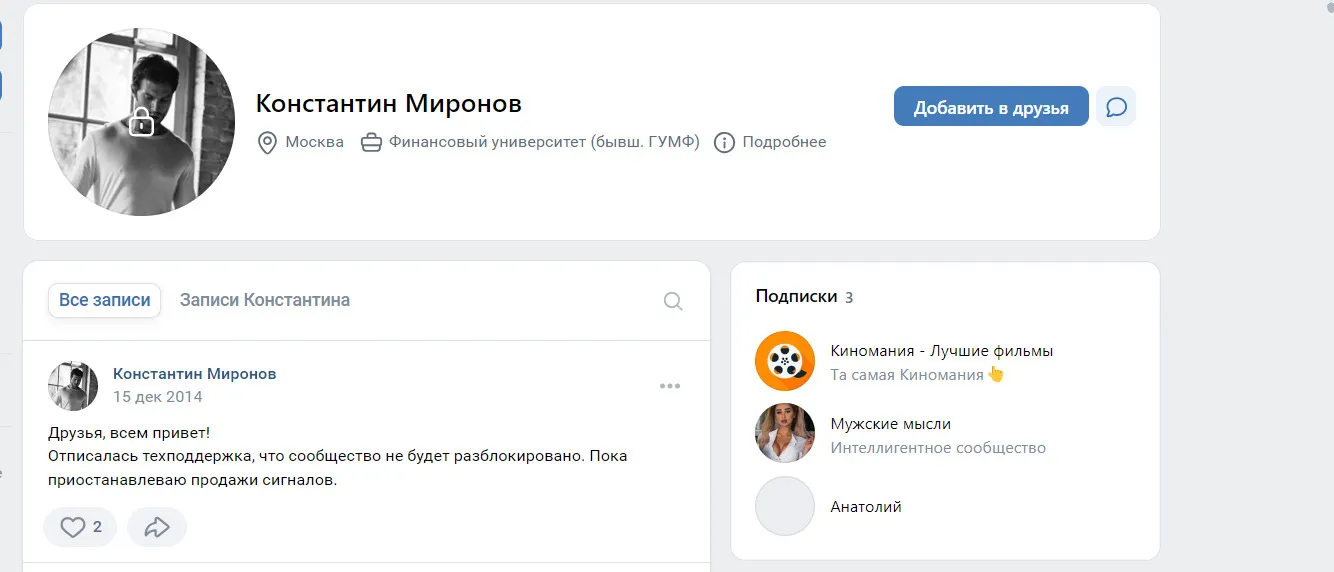
Task: Open Подписки section header
Action: pyautogui.click(x=796, y=296)
